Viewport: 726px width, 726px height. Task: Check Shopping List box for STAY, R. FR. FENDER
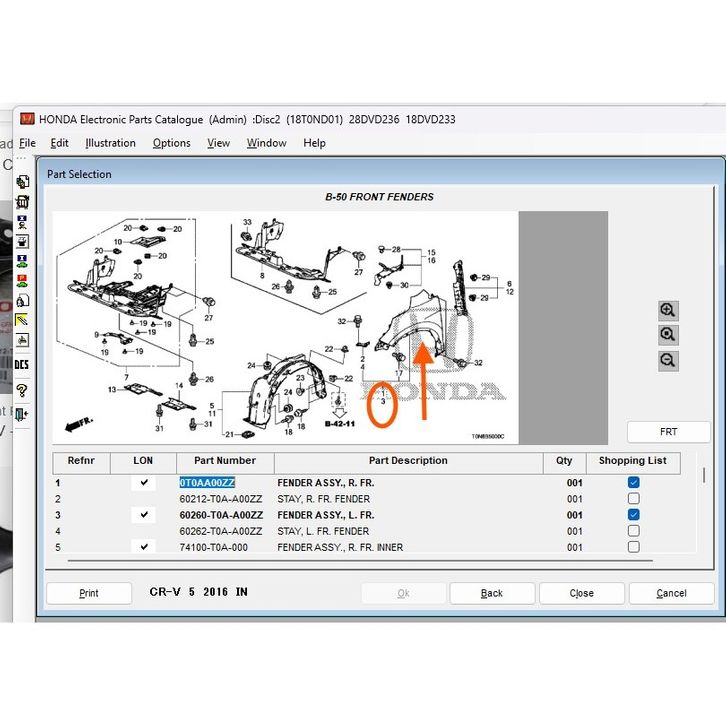633,499
